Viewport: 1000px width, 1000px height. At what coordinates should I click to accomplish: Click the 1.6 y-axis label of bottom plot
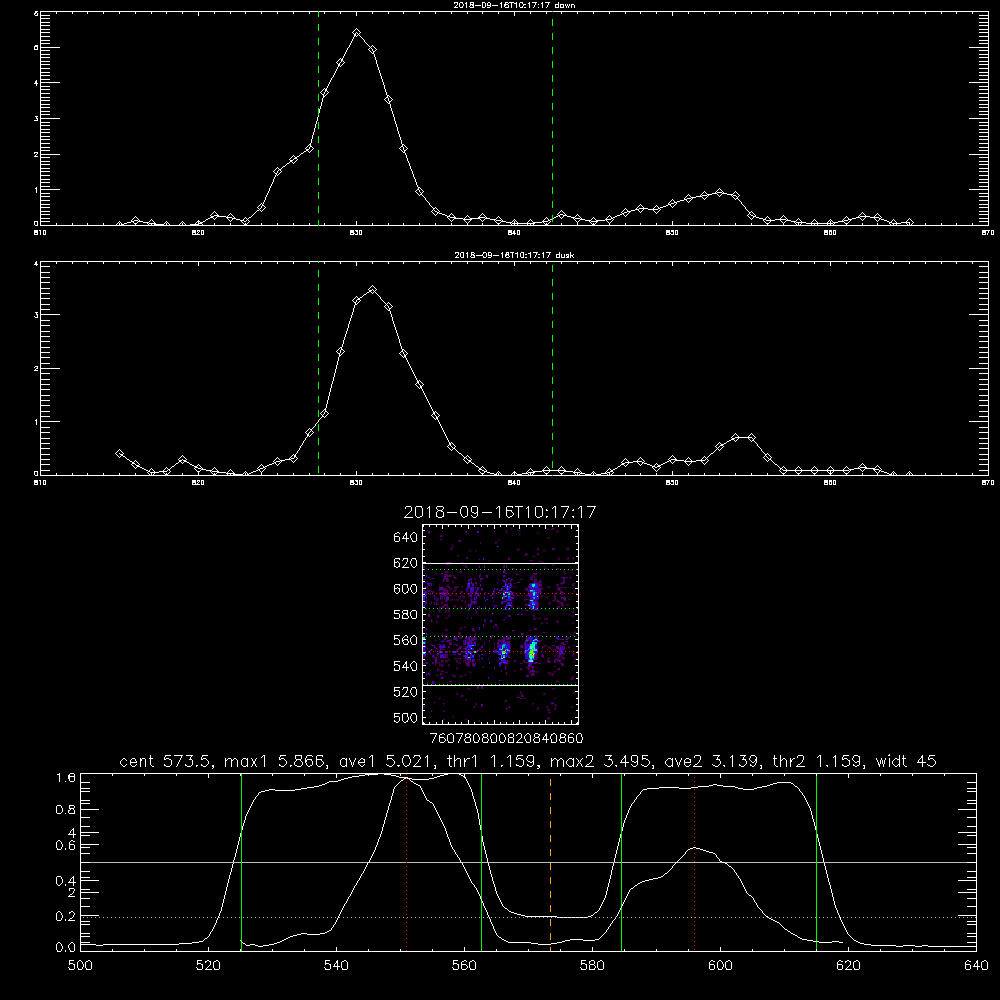66,777
